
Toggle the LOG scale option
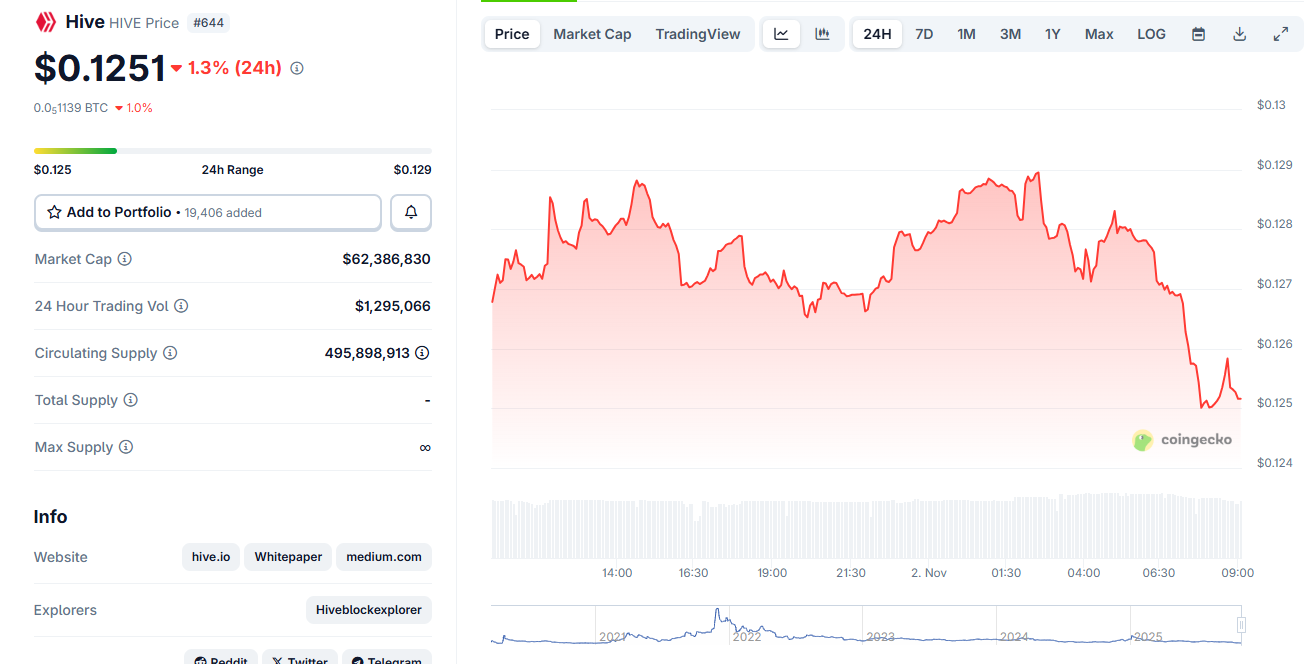pos(1151,34)
